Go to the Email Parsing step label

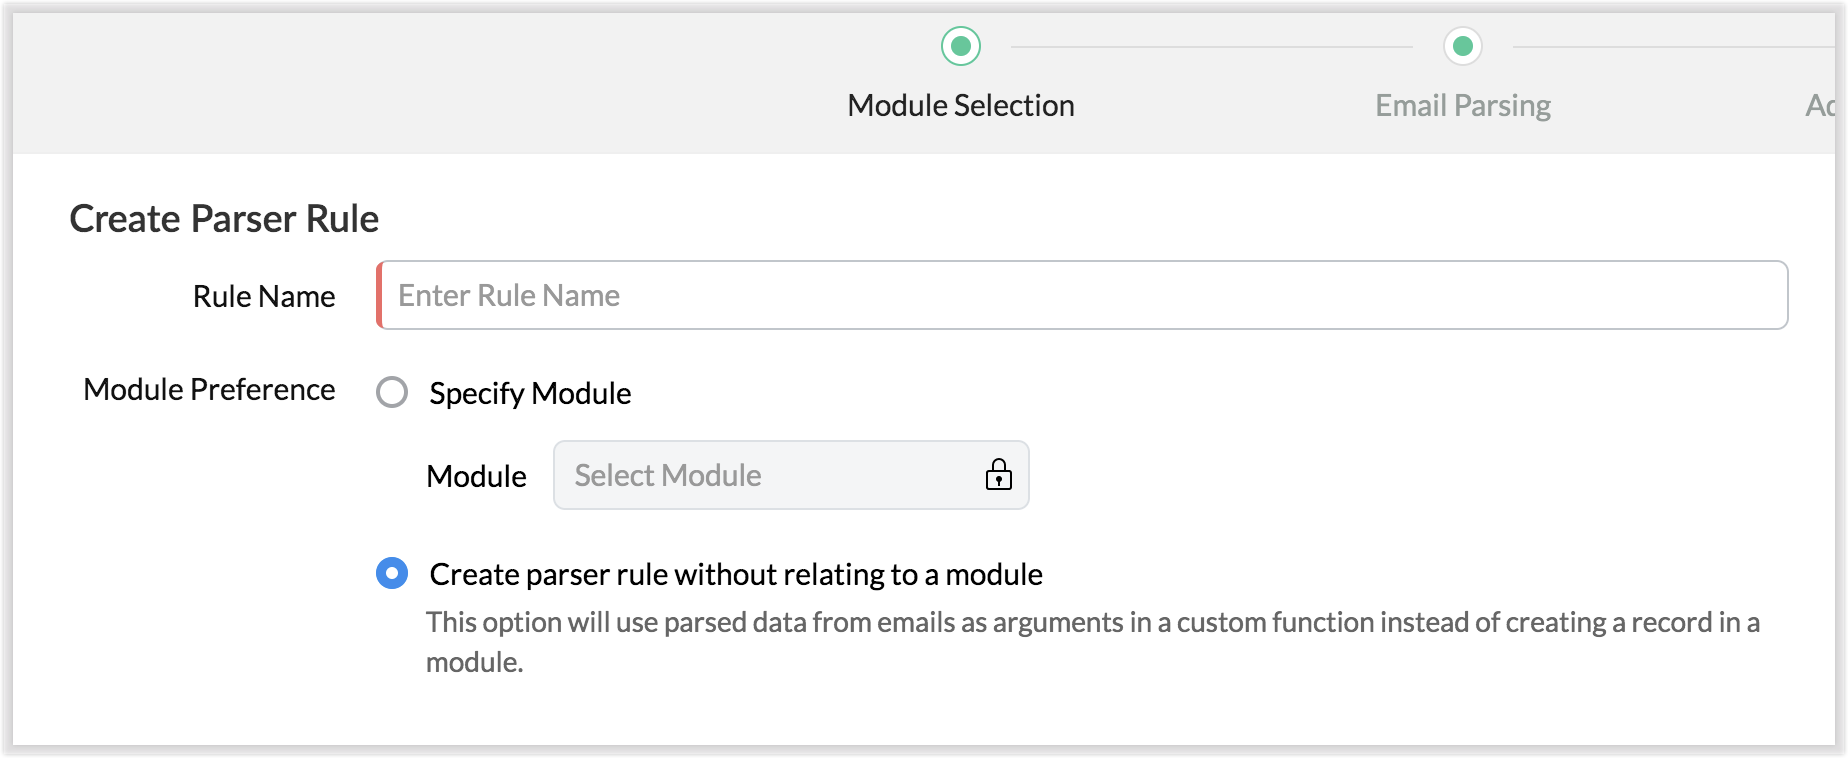point(1462,106)
